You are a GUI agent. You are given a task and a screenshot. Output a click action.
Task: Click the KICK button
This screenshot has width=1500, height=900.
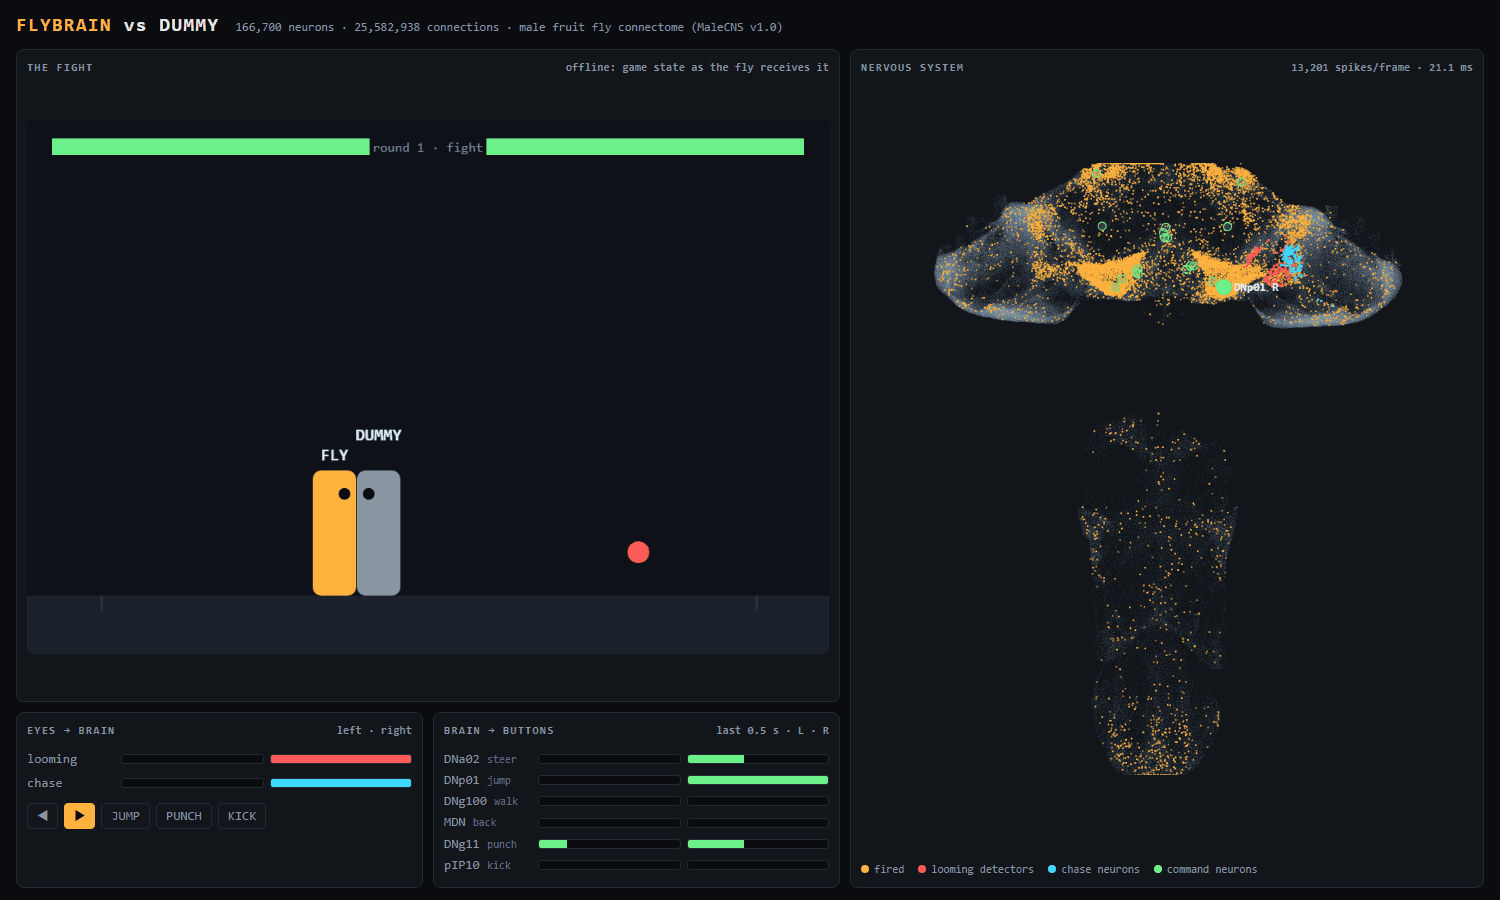[x=242, y=816]
